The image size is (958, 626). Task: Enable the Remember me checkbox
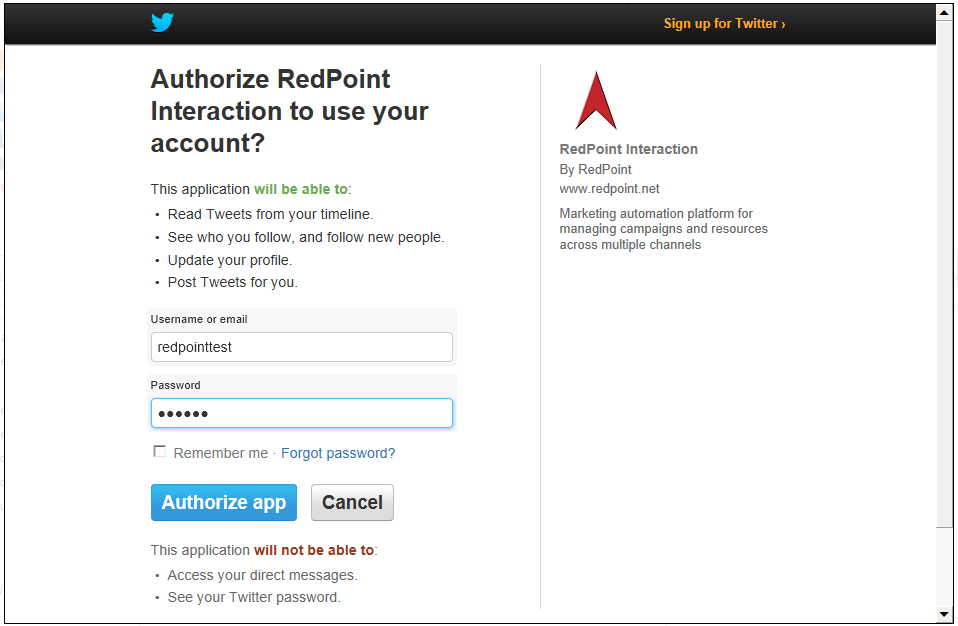(160, 452)
